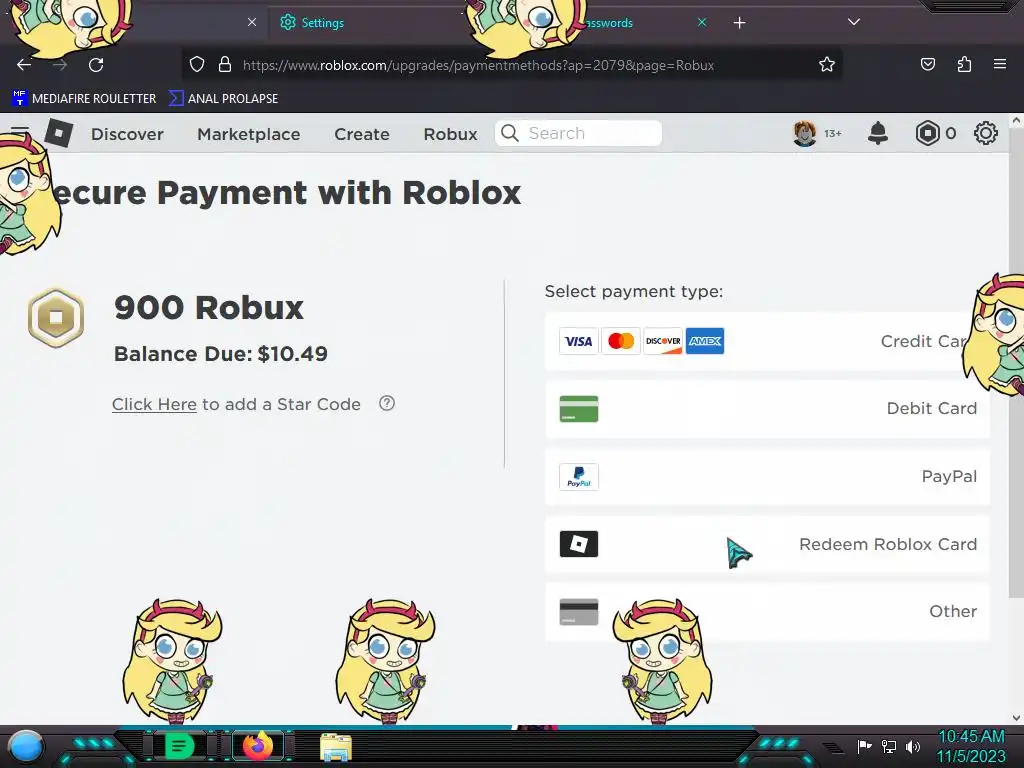This screenshot has width=1024, height=768.
Task: Open a new tab with the plus button
Action: [739, 23]
